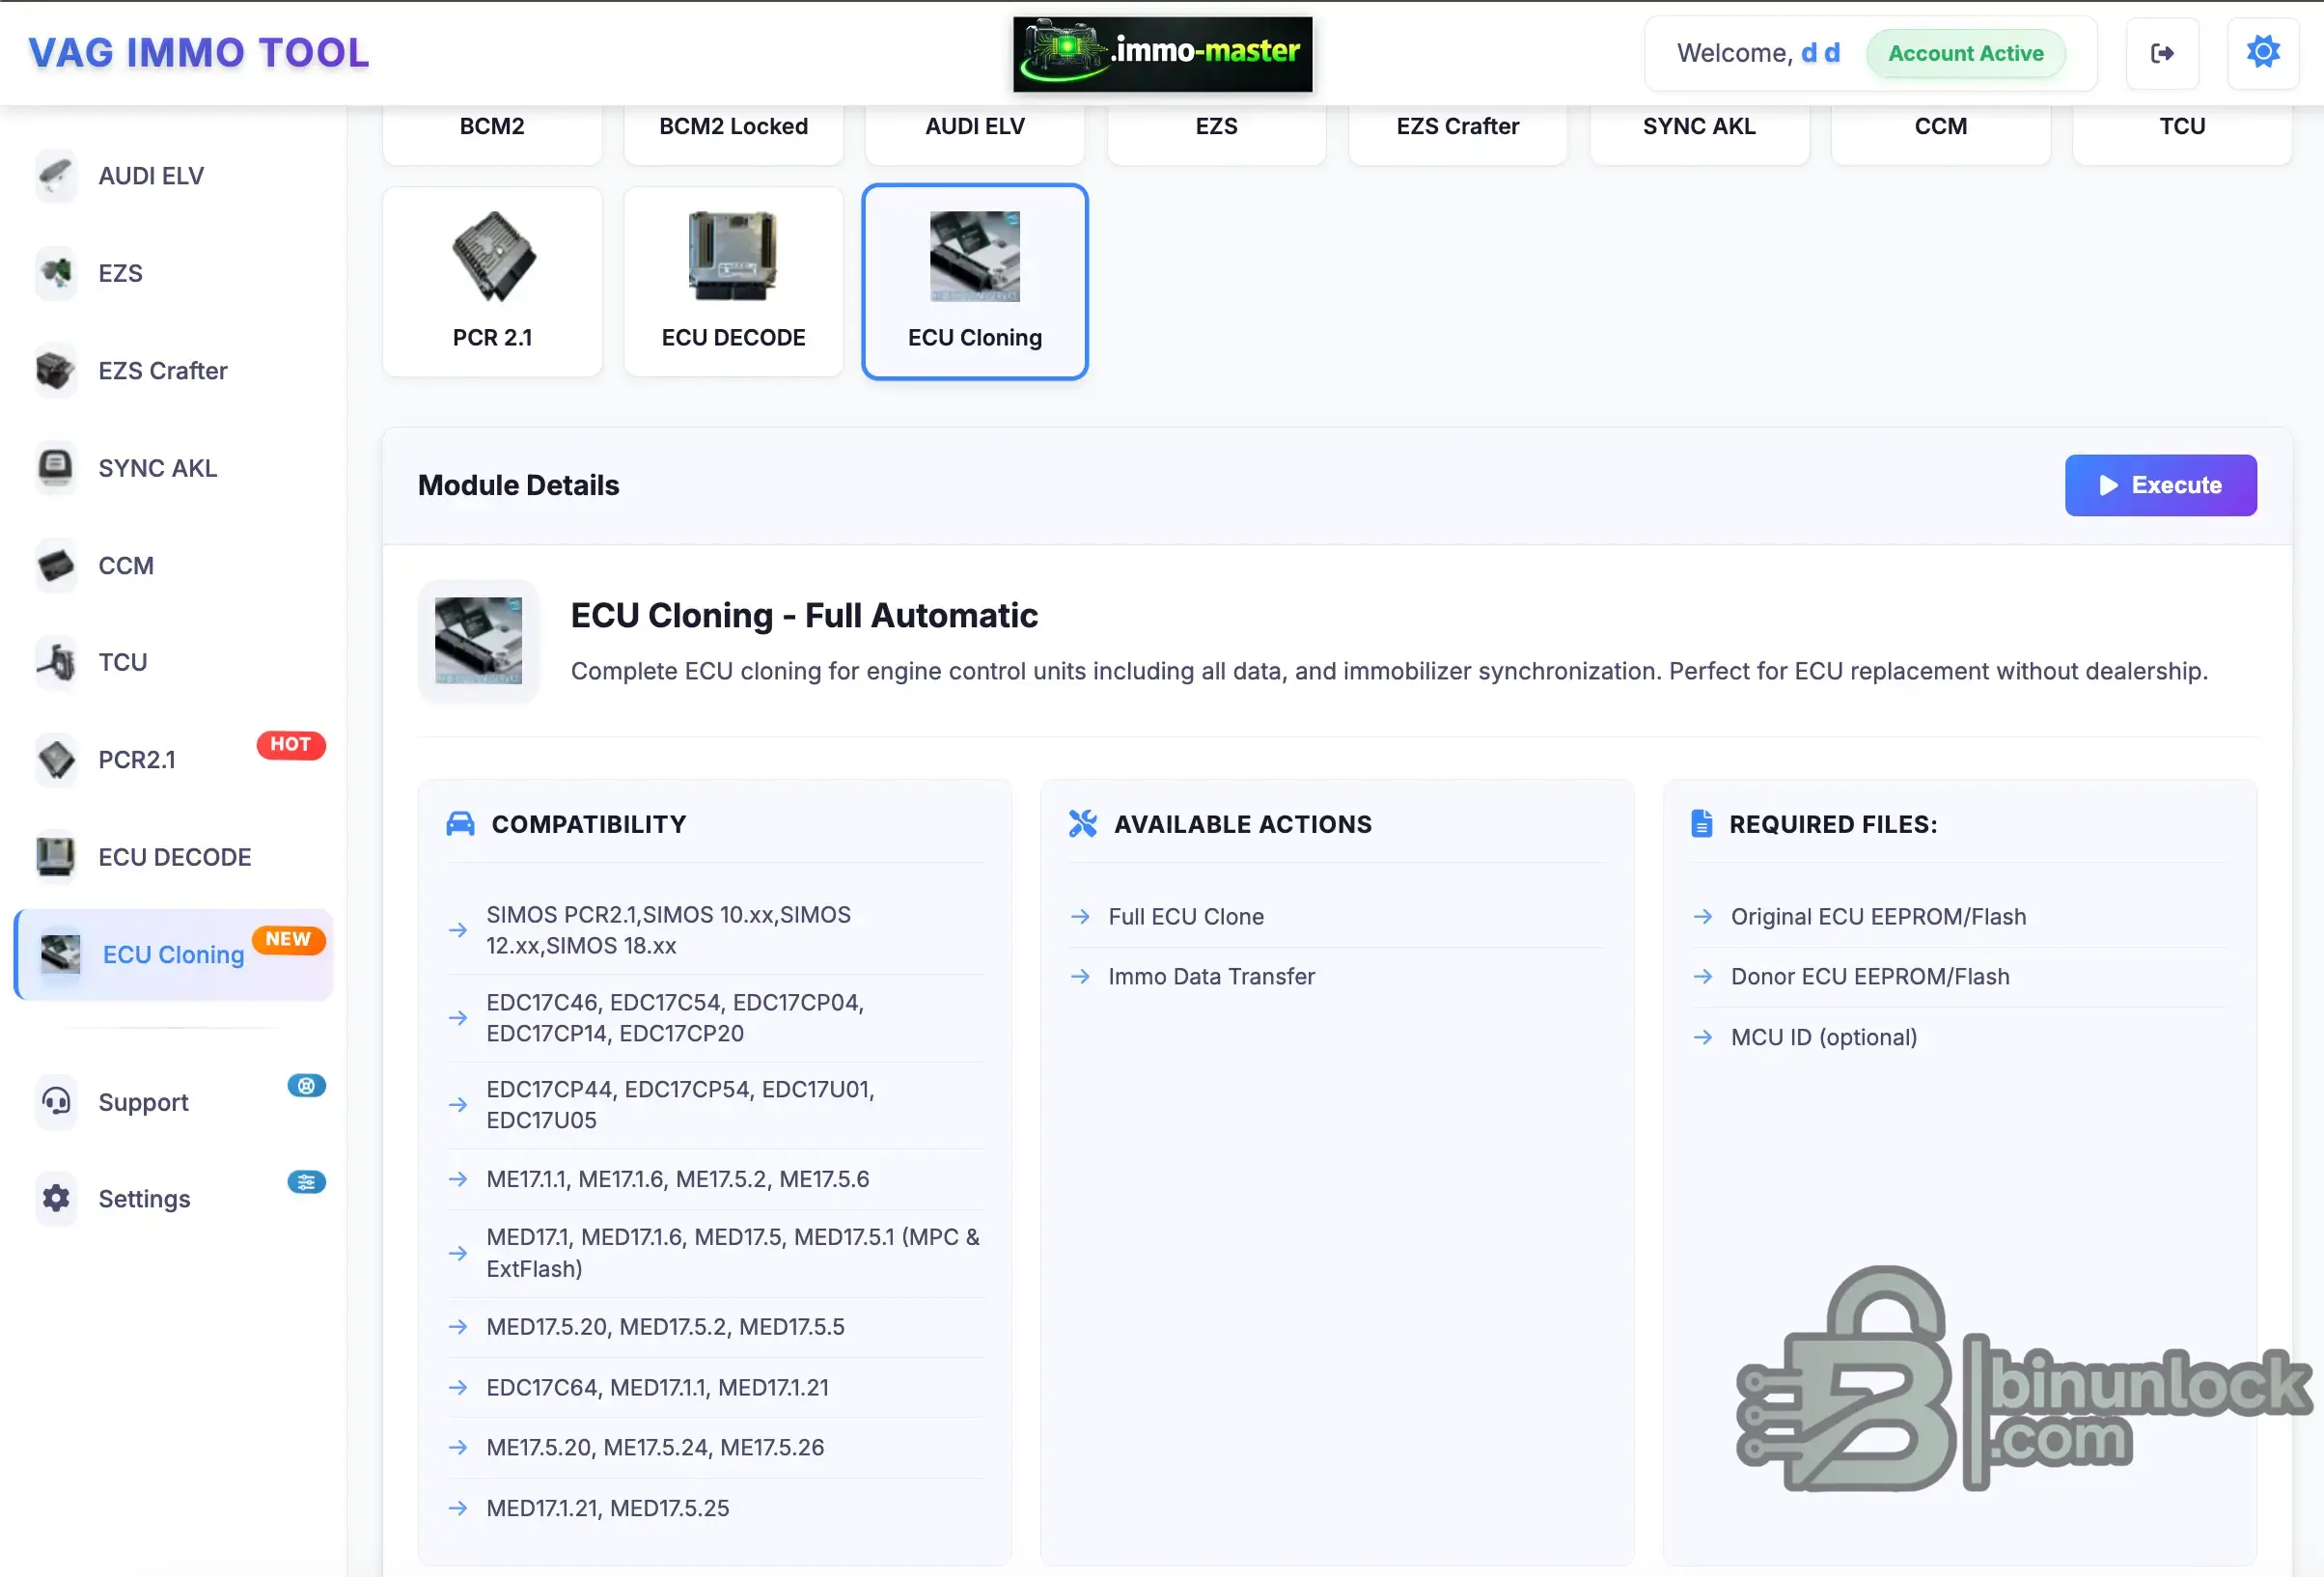
Task: Click the logout icon in header
Action: (x=2162, y=53)
